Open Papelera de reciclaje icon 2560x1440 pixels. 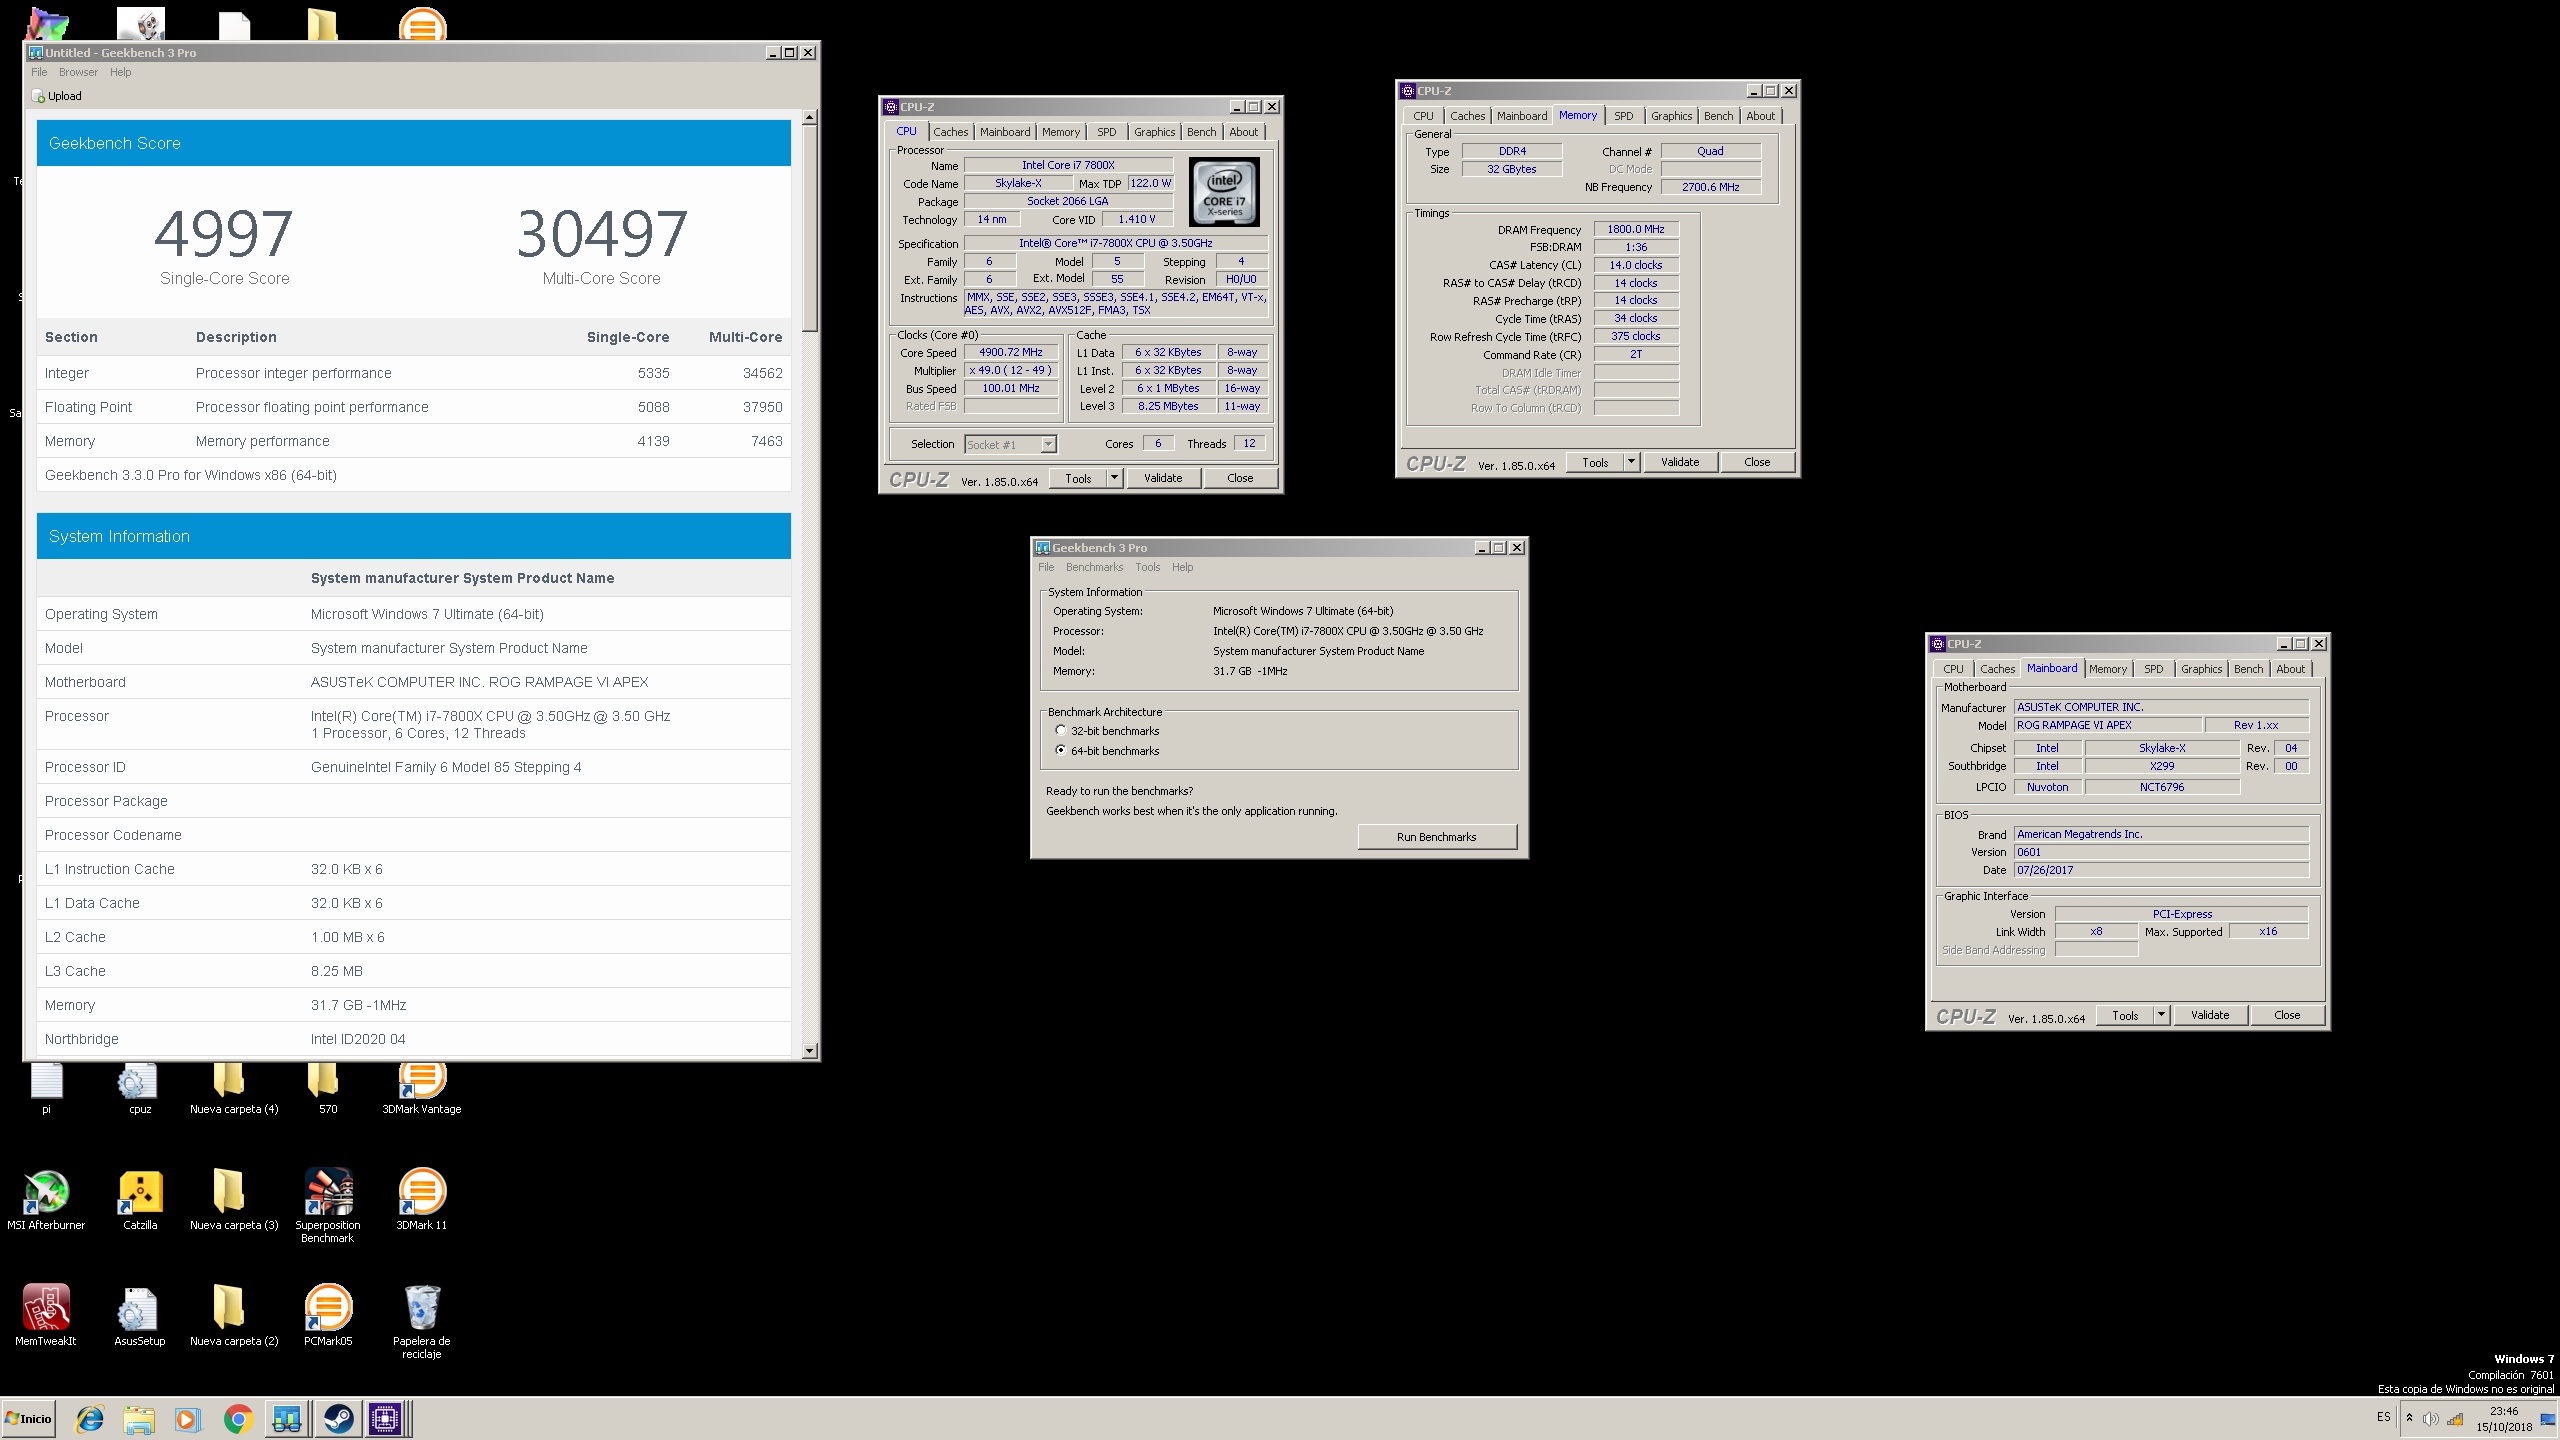point(422,1321)
